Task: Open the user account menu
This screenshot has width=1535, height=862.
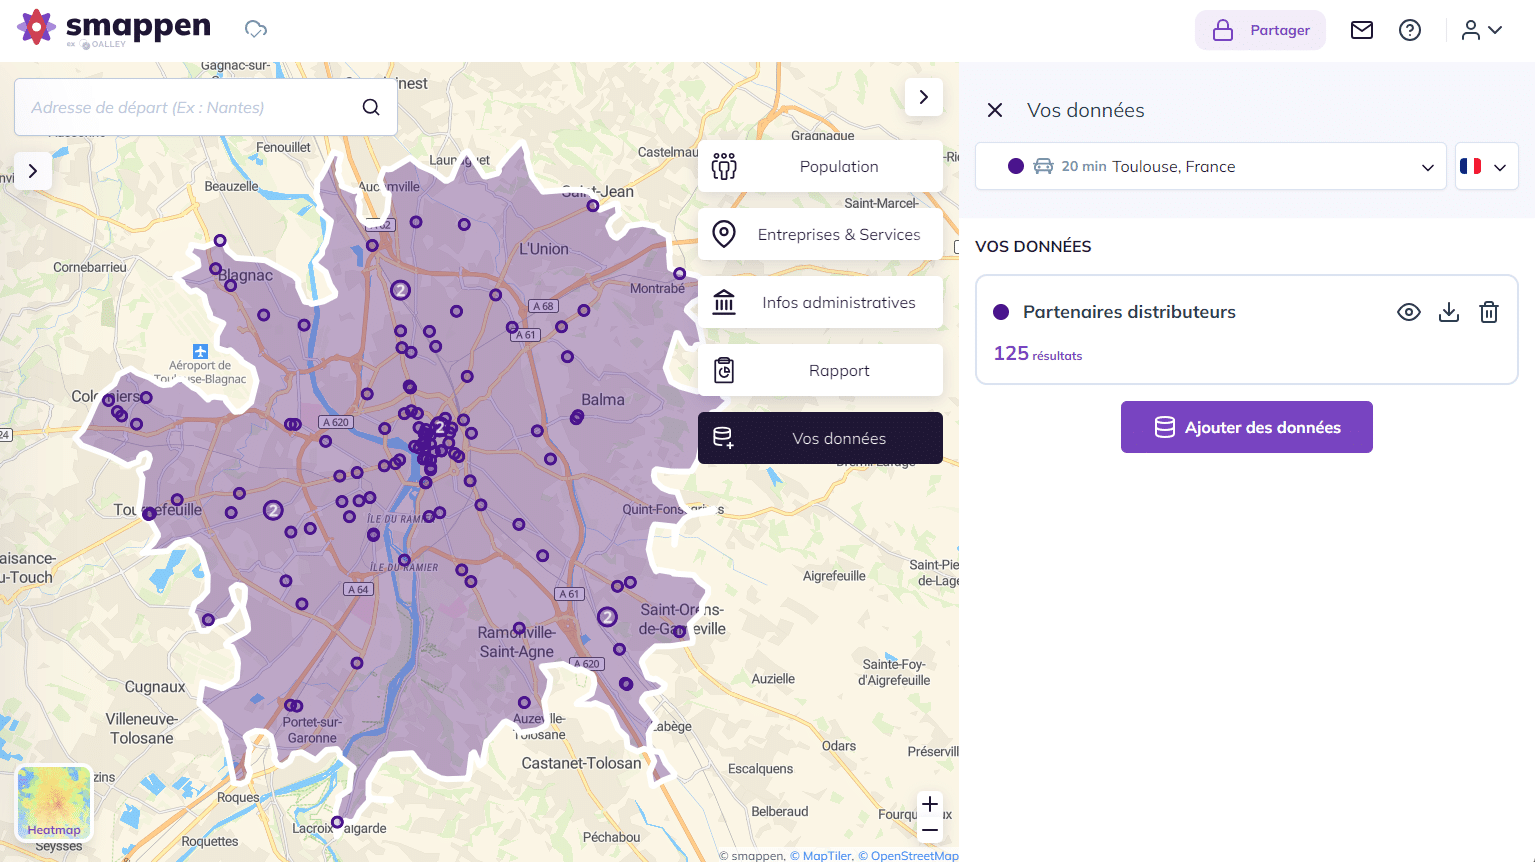Action: [1482, 30]
